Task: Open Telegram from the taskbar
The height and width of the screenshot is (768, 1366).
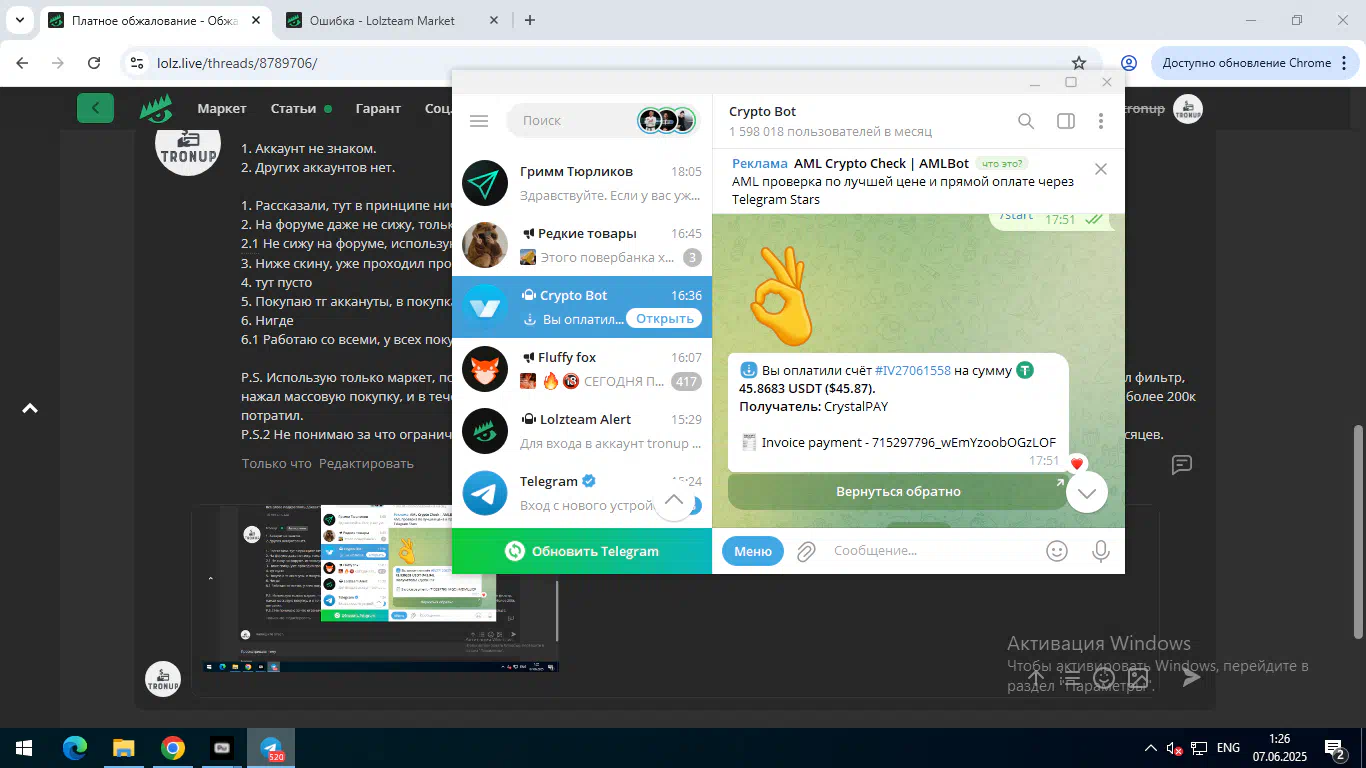Action: tap(271, 748)
